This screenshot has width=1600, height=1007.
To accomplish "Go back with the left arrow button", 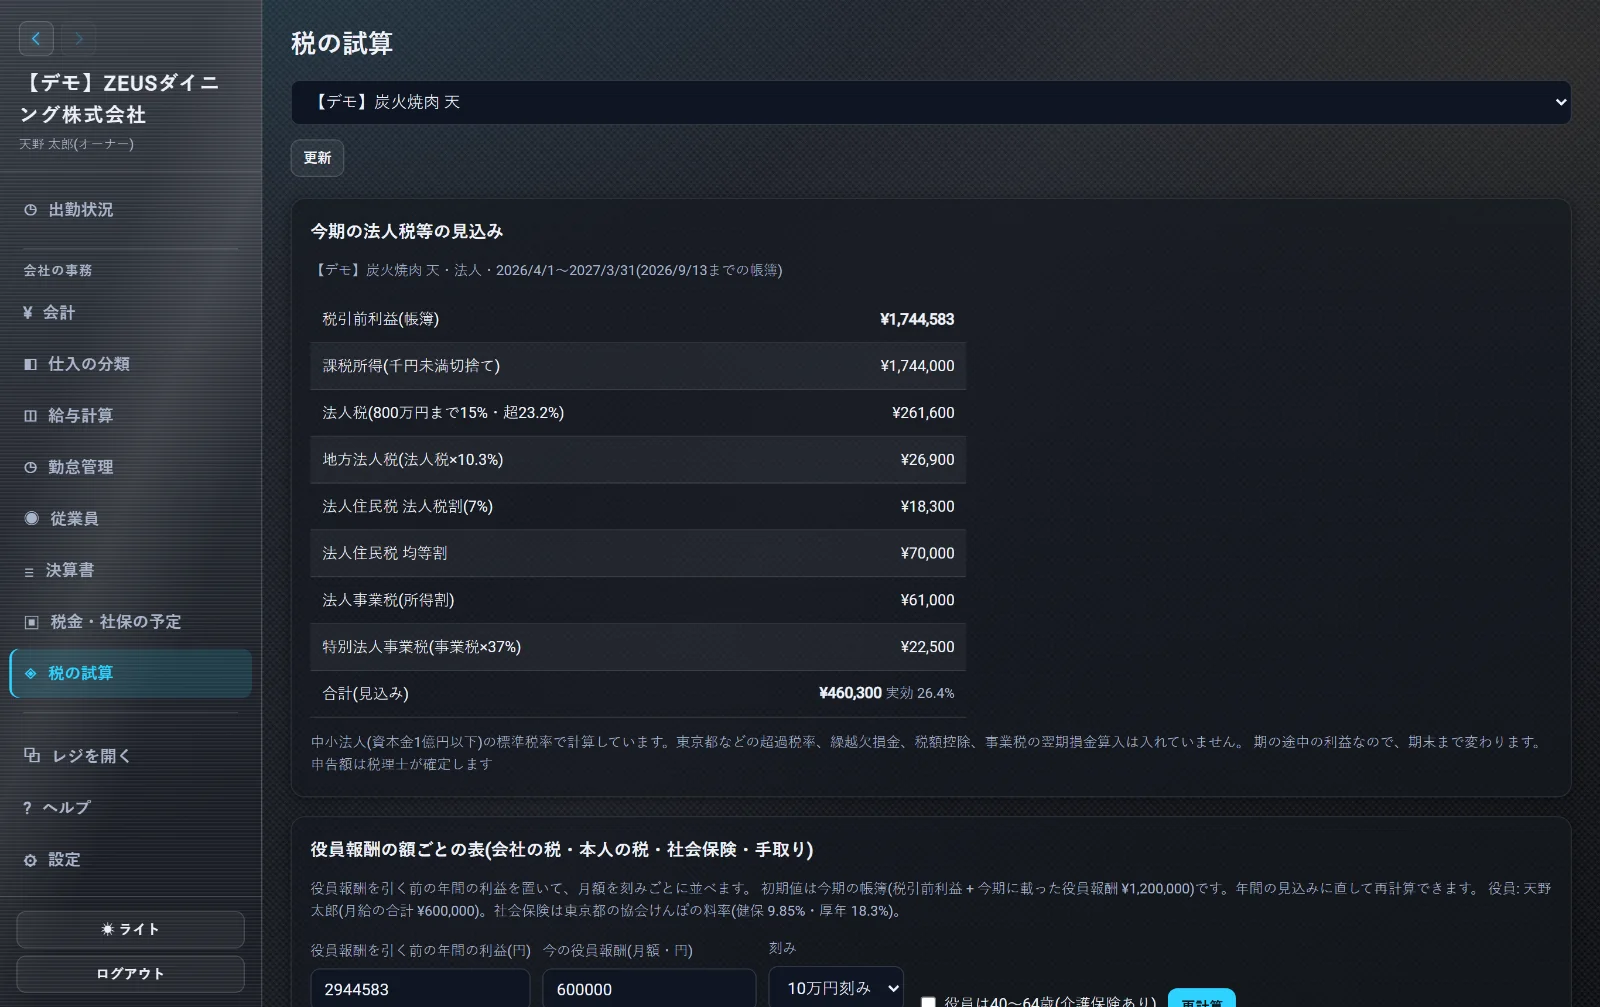I will (x=36, y=39).
